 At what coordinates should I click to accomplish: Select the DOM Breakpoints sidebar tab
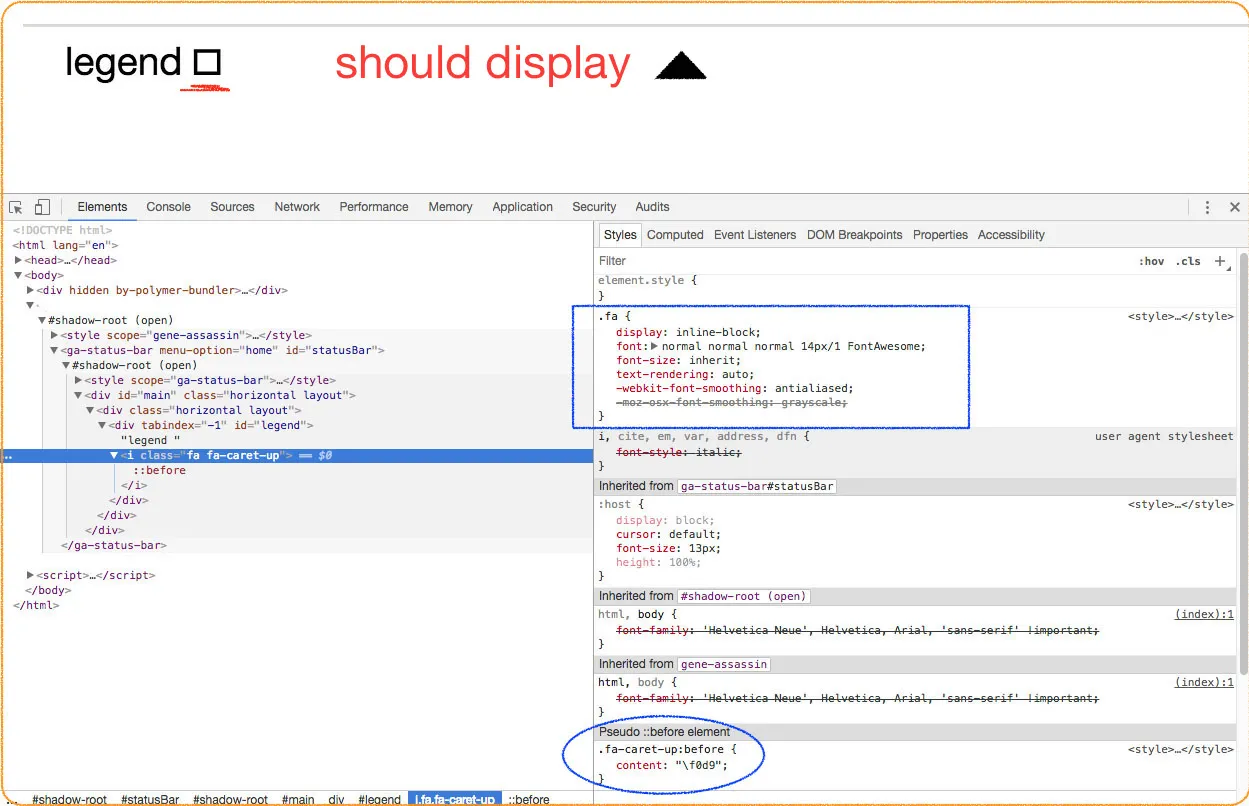[x=854, y=235]
